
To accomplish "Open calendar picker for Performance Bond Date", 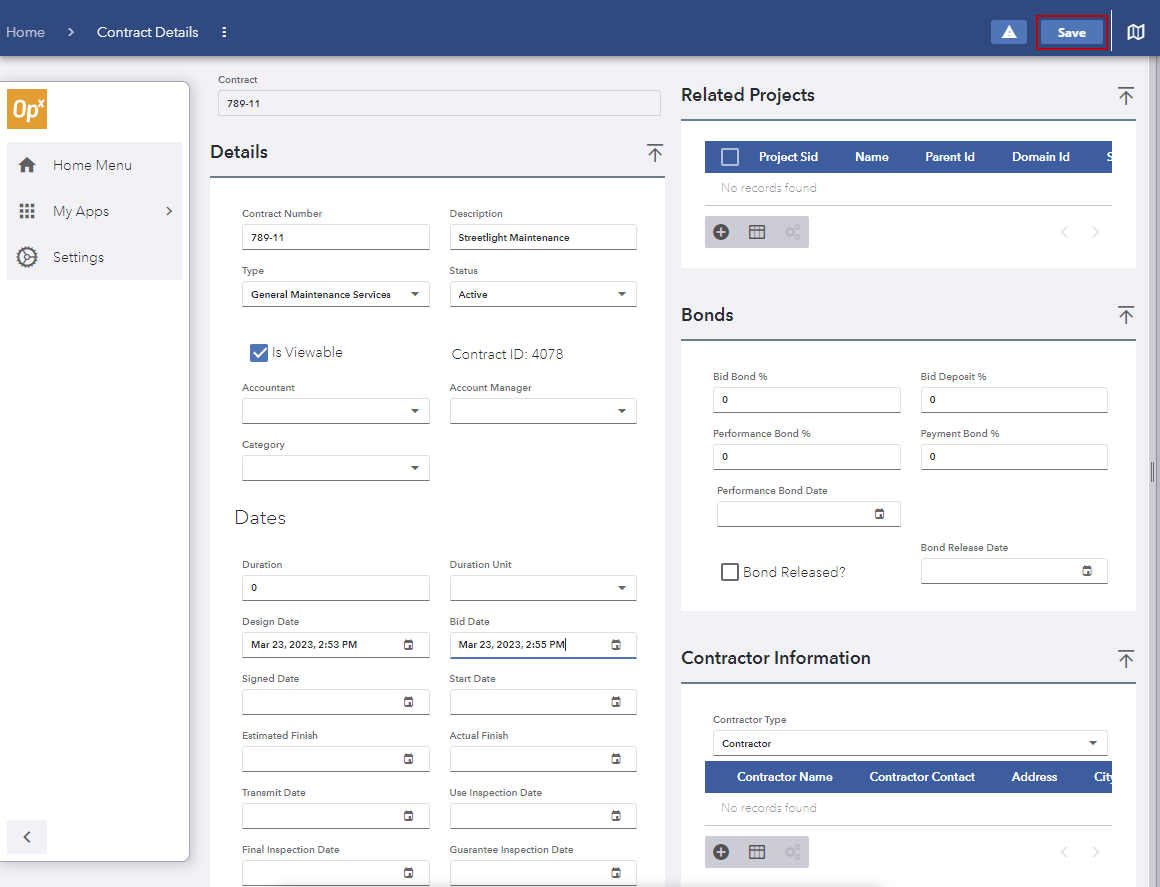I will pyautogui.click(x=880, y=514).
